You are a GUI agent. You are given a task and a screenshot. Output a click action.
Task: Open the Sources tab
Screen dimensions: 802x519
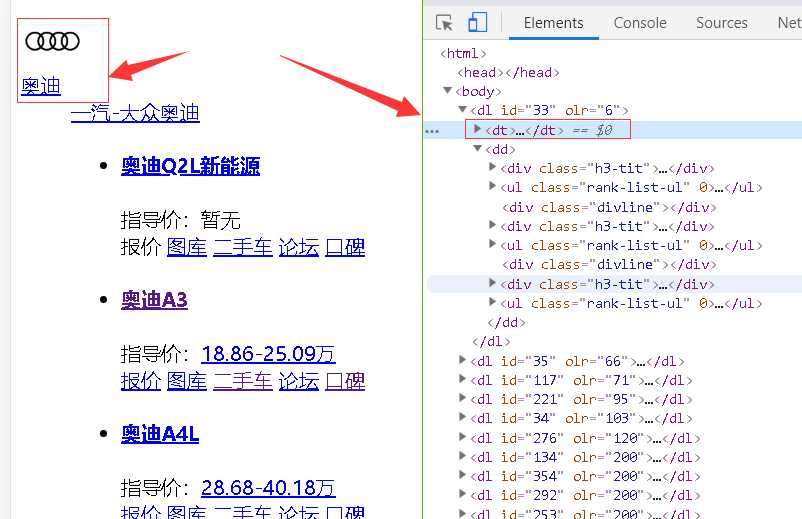721,23
